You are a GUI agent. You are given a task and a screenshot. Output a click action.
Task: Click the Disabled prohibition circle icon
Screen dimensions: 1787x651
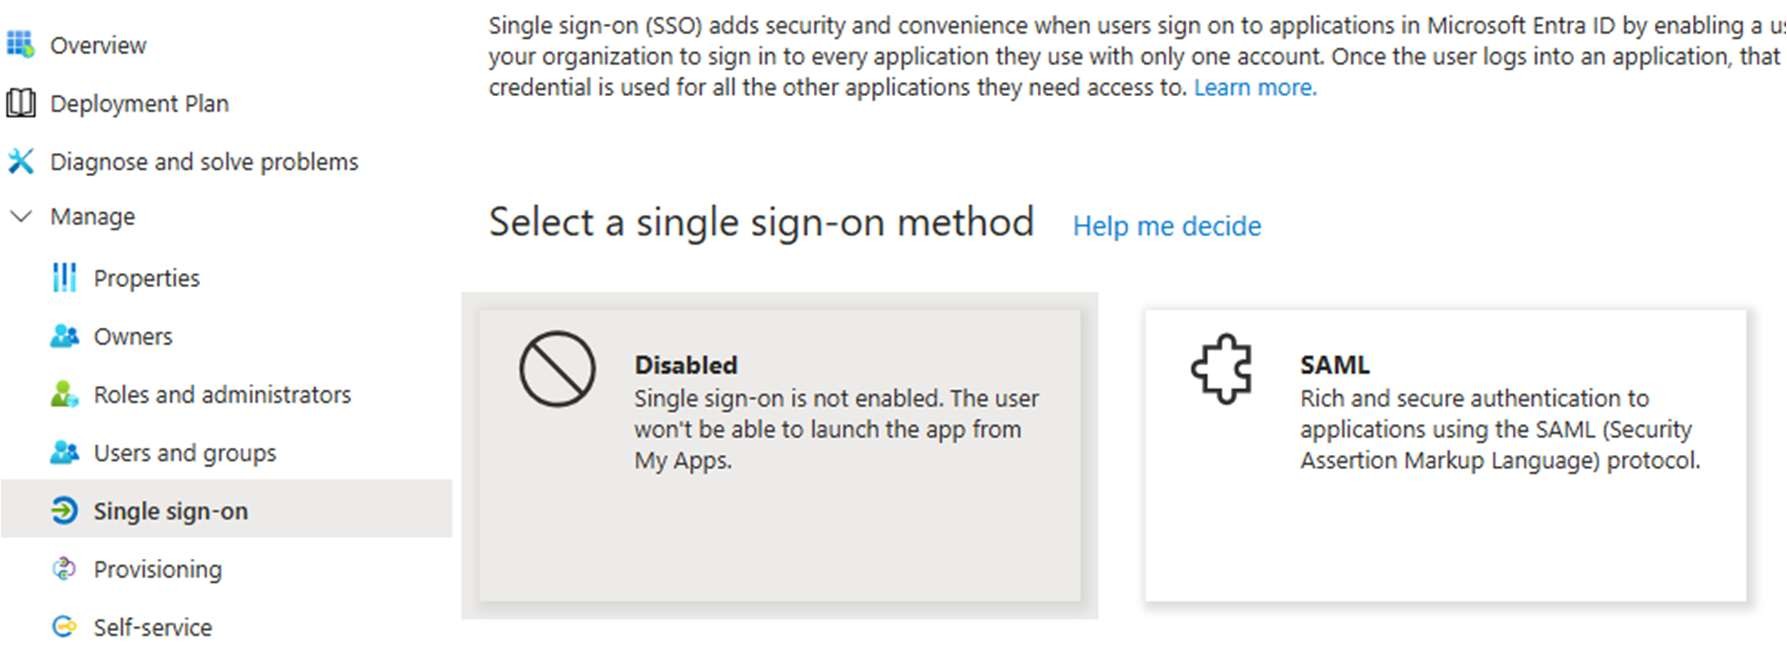click(x=557, y=369)
